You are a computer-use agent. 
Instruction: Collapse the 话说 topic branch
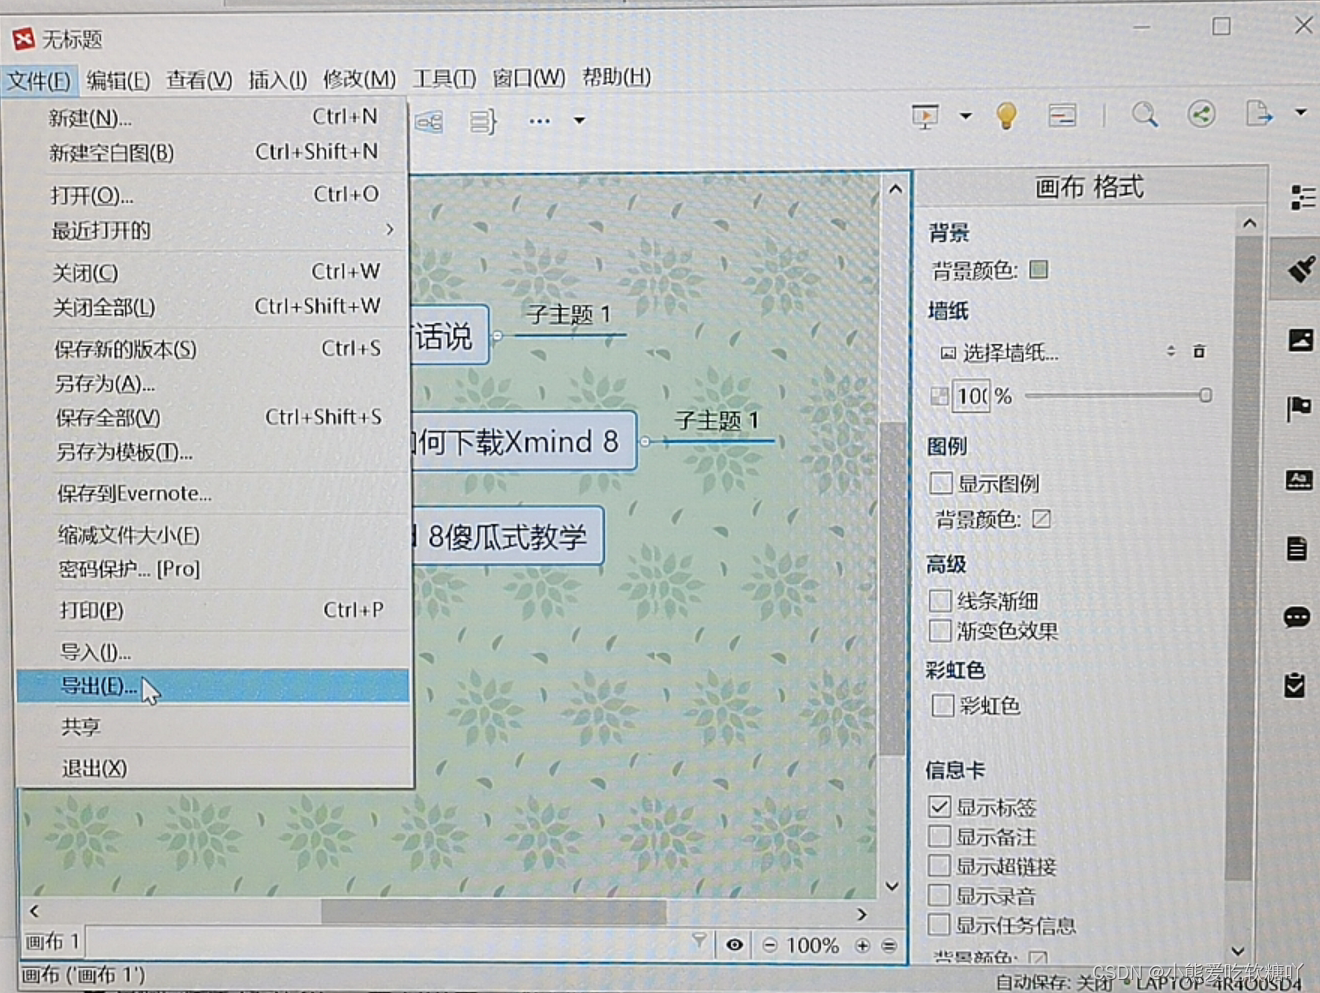tap(497, 336)
